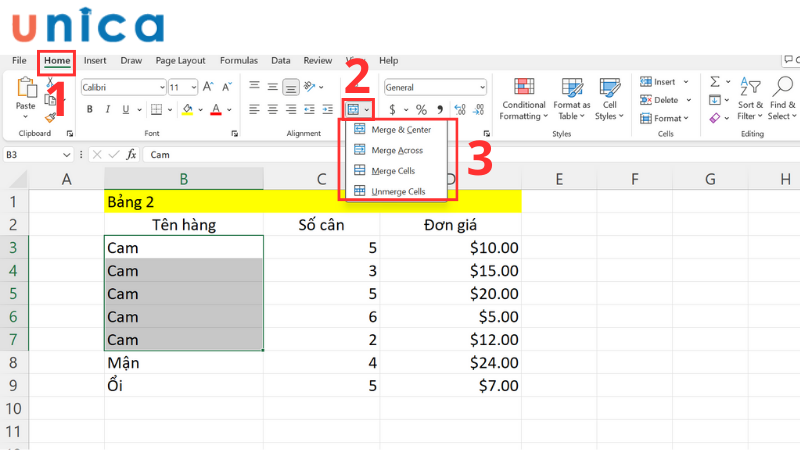Expand the General number format dropdown
The width and height of the screenshot is (800, 450).
point(481,87)
